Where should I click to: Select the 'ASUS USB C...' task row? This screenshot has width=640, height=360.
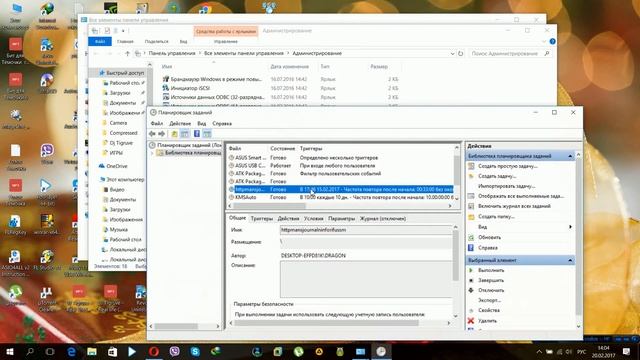pyautogui.click(x=341, y=166)
